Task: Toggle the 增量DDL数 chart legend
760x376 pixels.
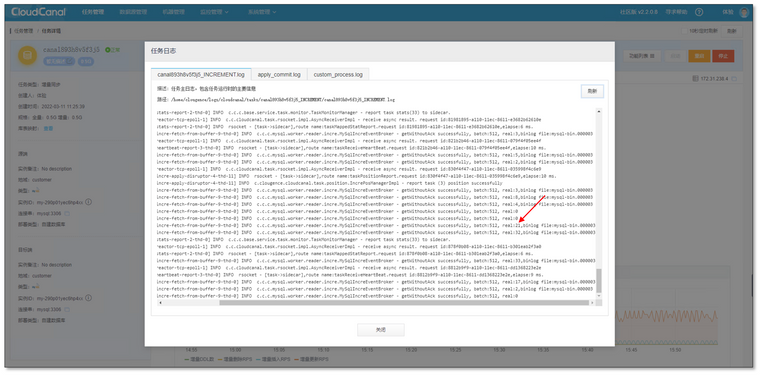Action: pyautogui.click(x=200, y=359)
